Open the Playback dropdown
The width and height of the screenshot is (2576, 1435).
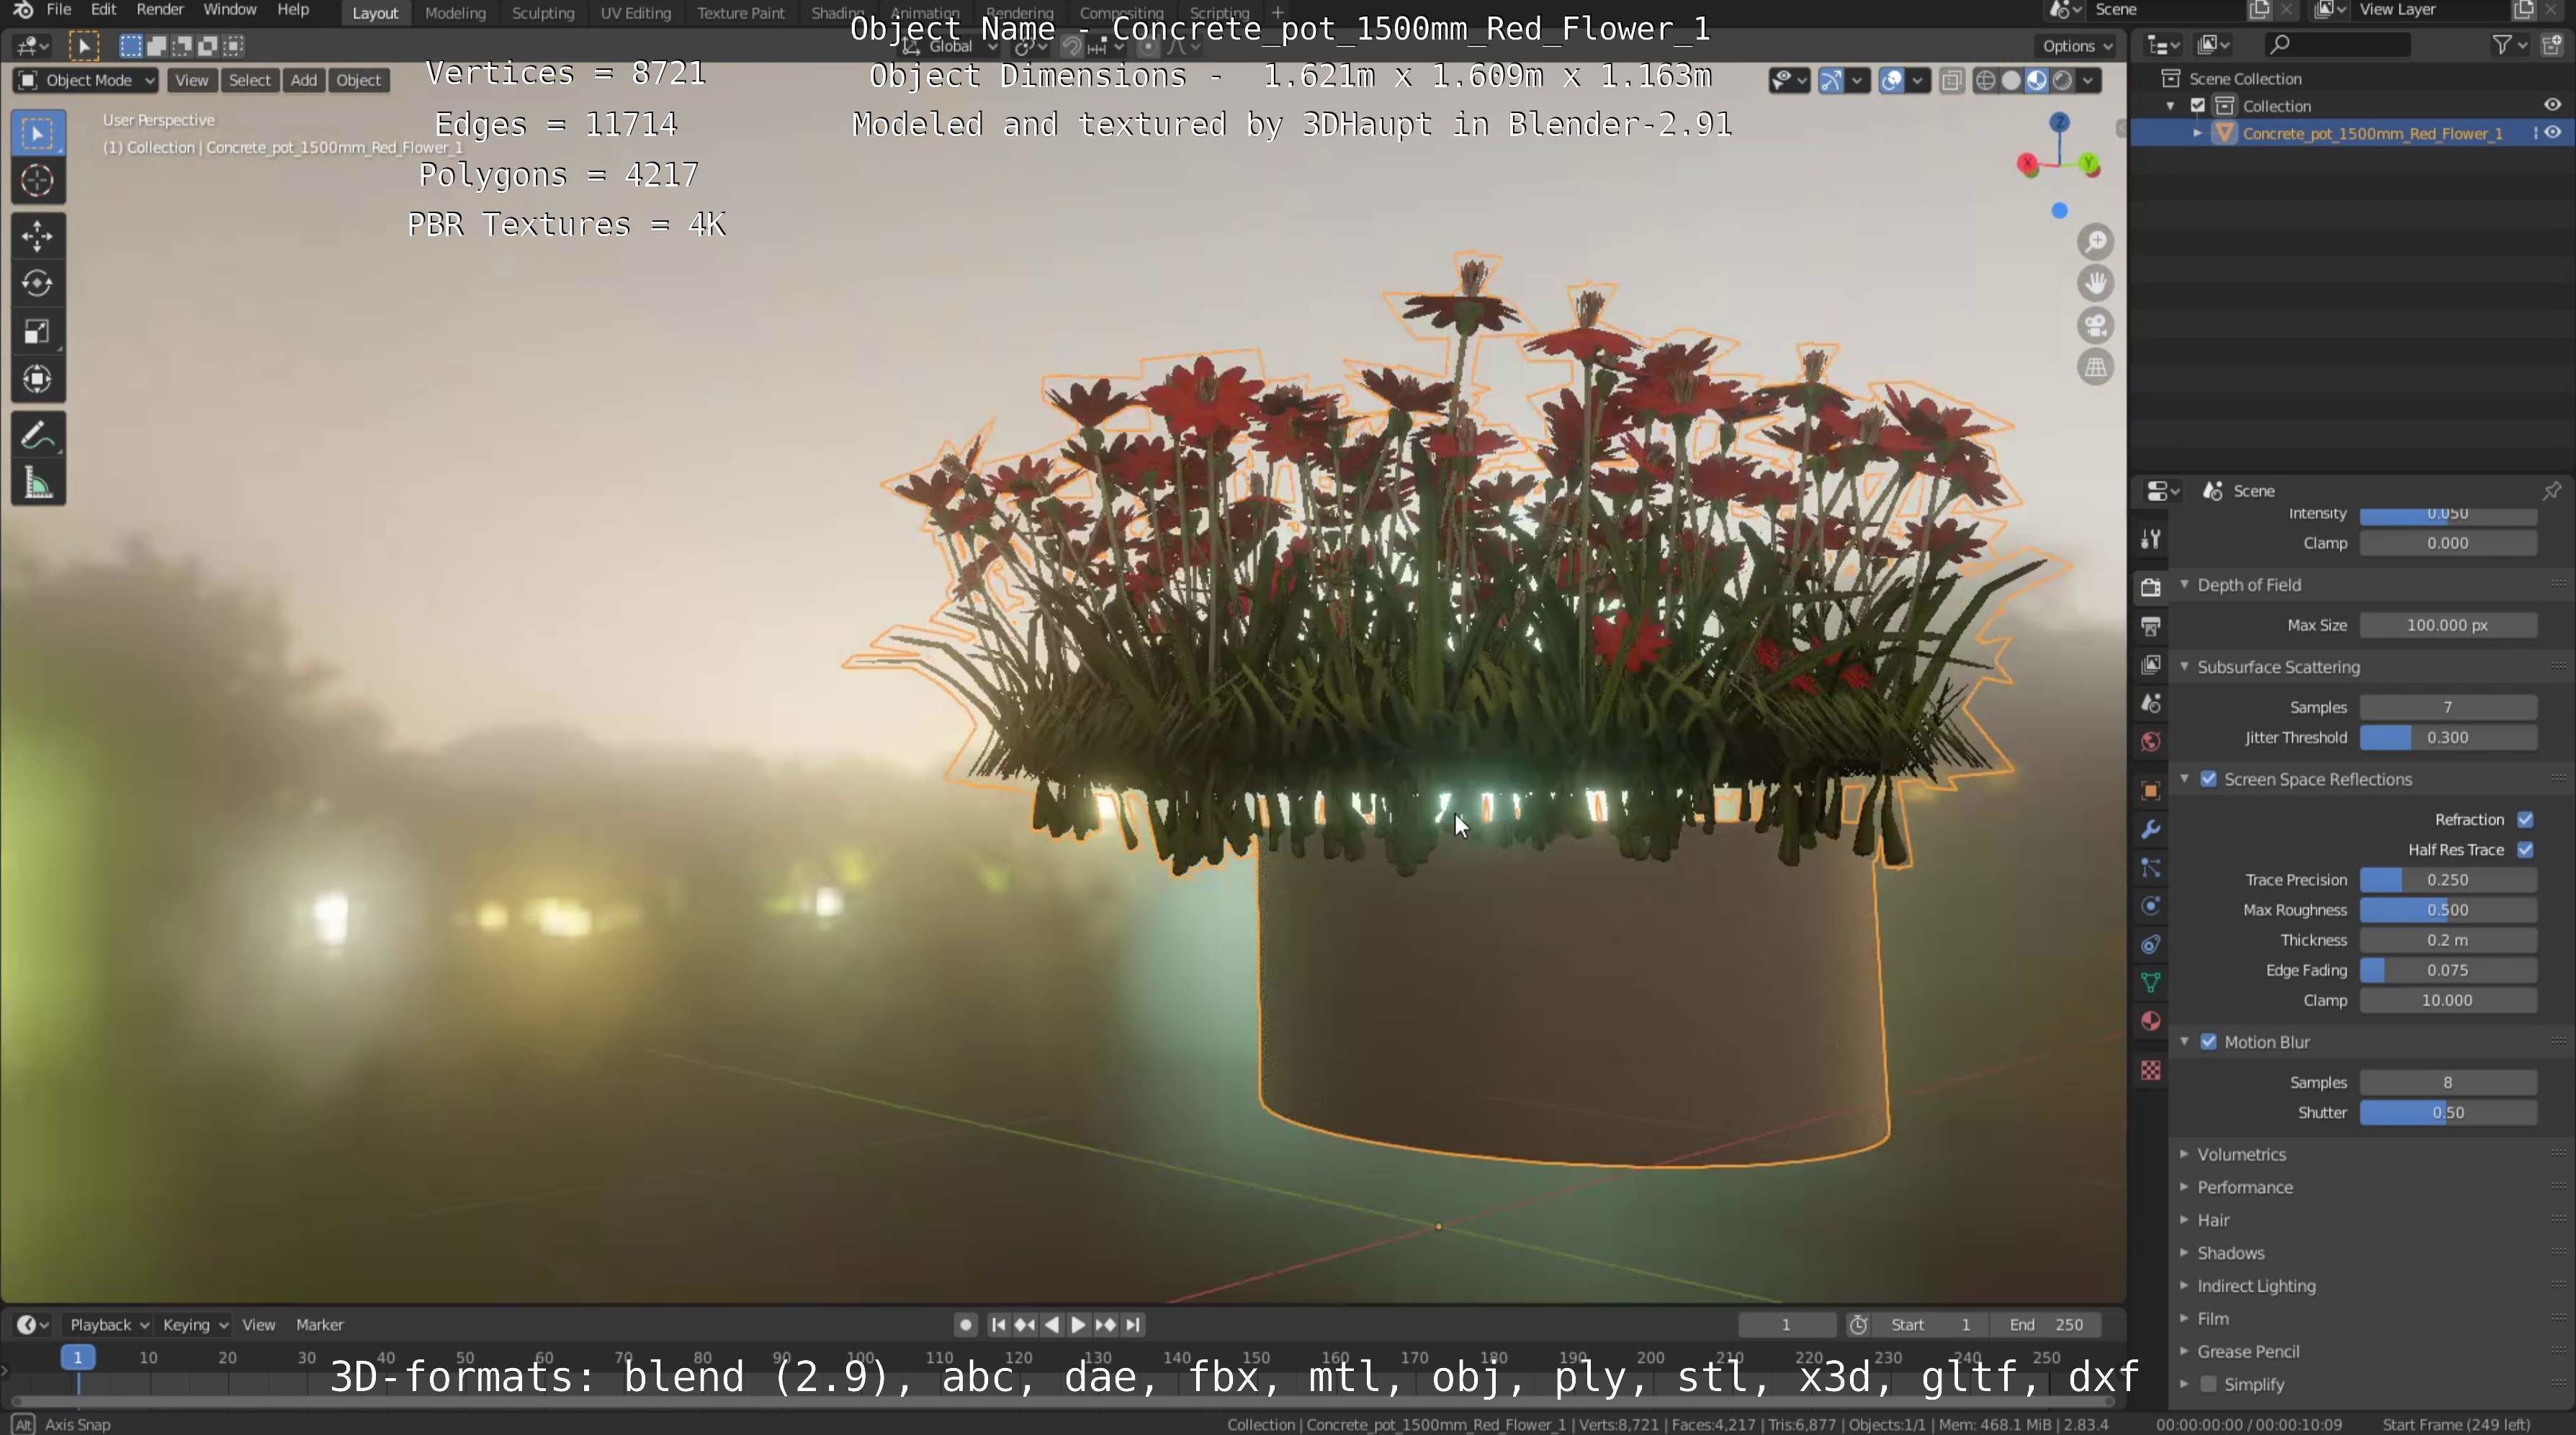coord(108,1325)
